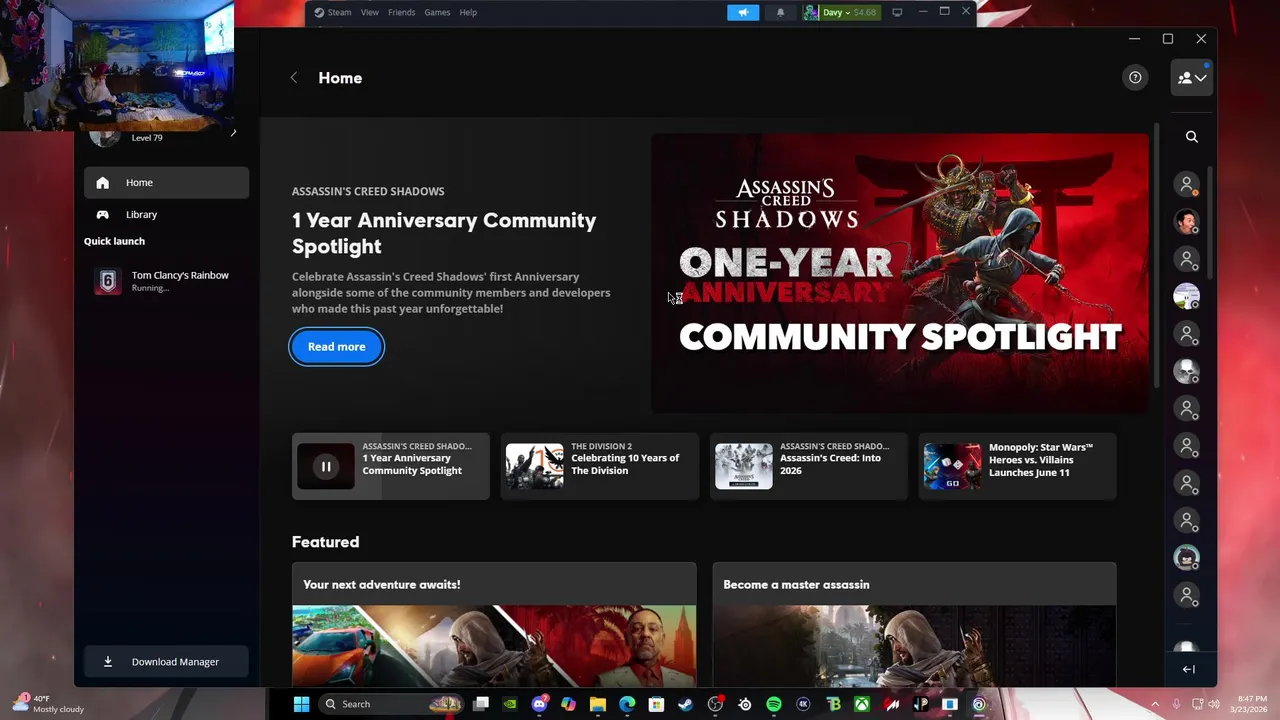Open the friend avatar with dark hair photo

(x=1187, y=222)
